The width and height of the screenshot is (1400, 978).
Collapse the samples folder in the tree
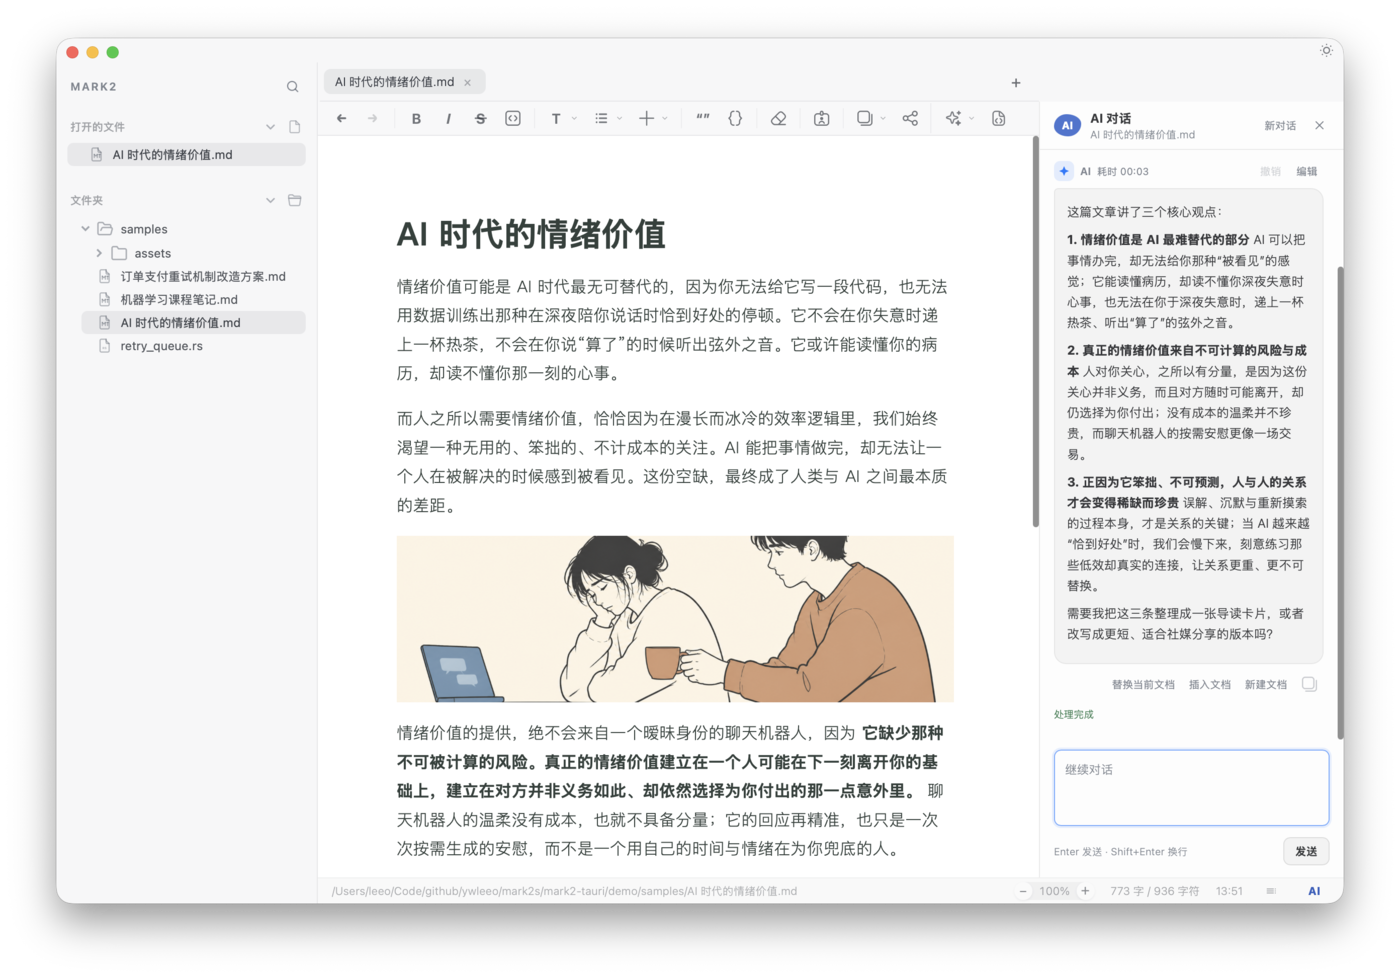point(86,229)
